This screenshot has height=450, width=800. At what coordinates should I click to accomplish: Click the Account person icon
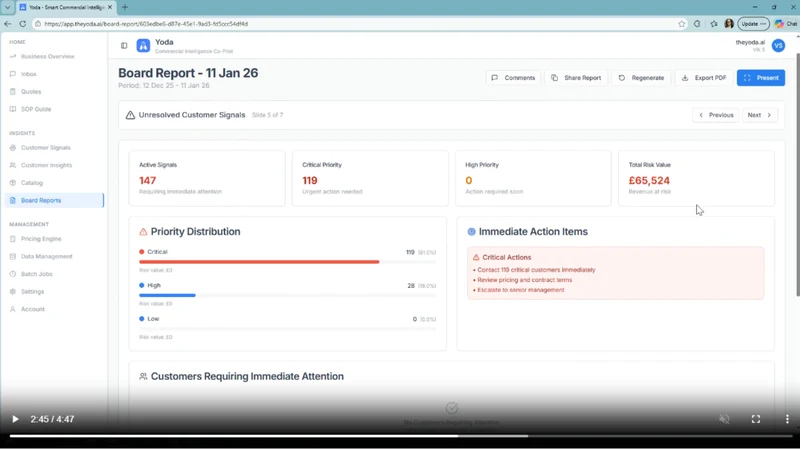click(13, 309)
